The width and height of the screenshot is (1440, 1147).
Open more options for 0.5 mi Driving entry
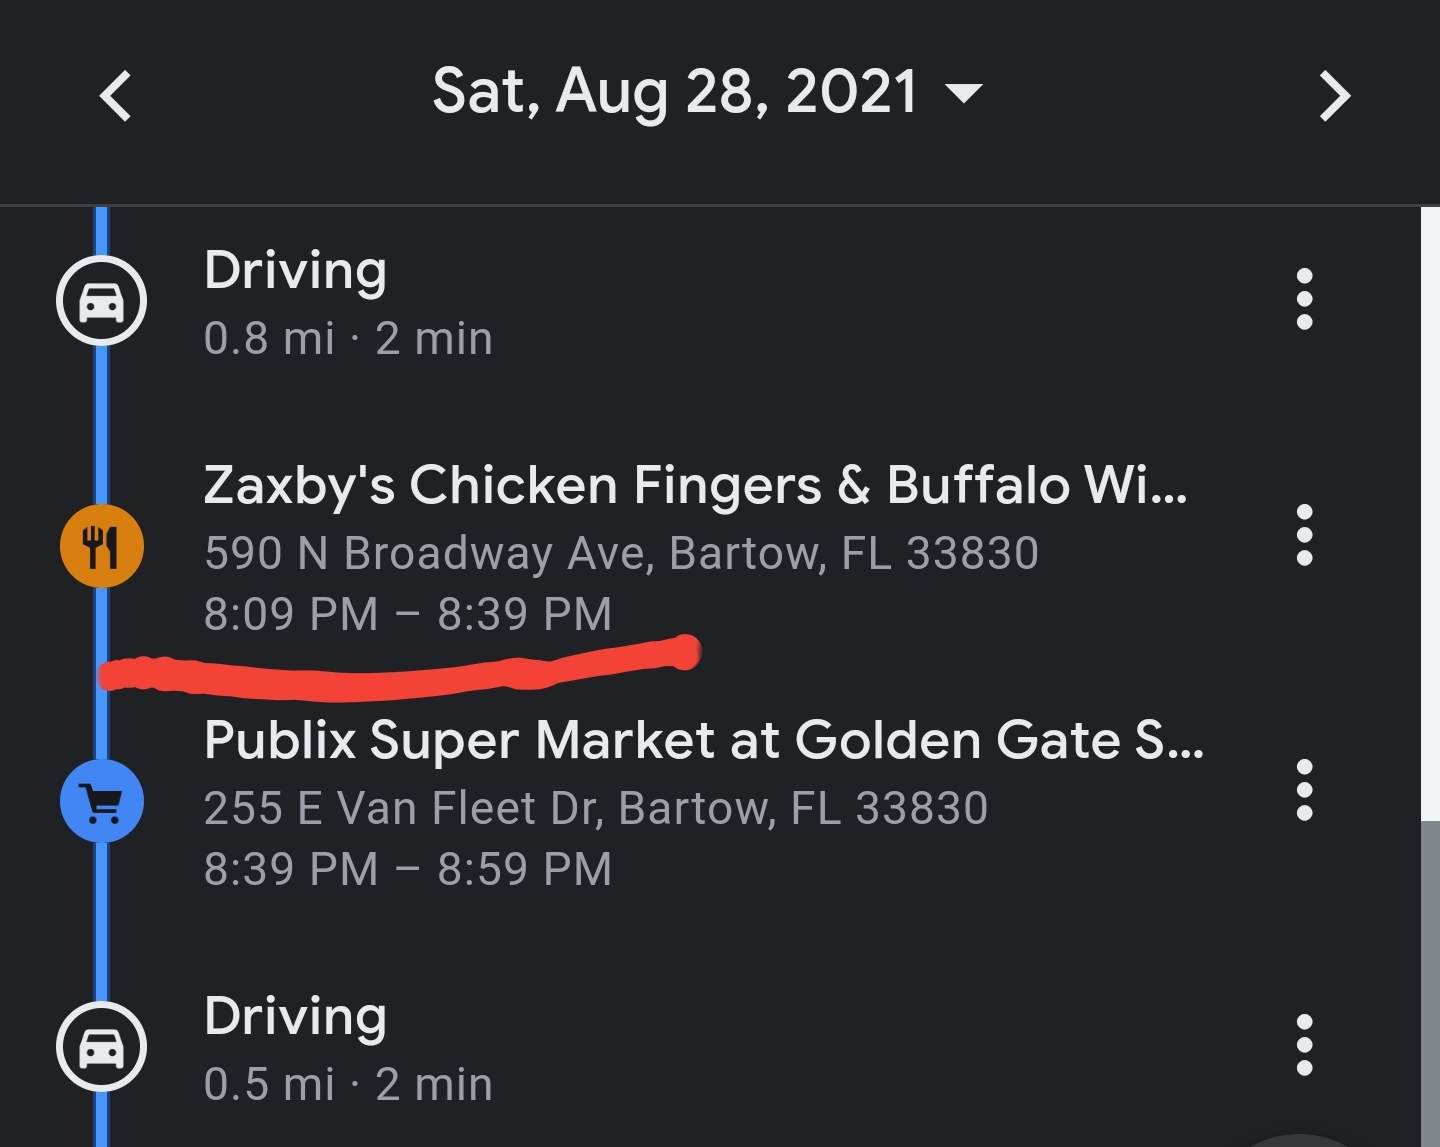pos(1304,1045)
